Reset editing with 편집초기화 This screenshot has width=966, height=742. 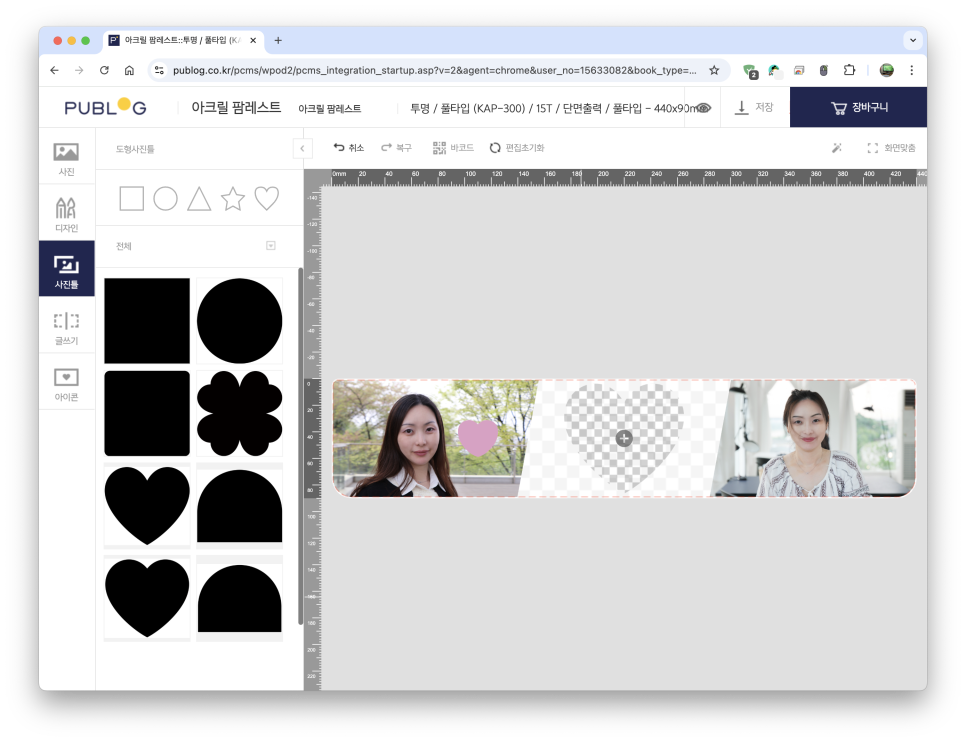[x=517, y=148]
